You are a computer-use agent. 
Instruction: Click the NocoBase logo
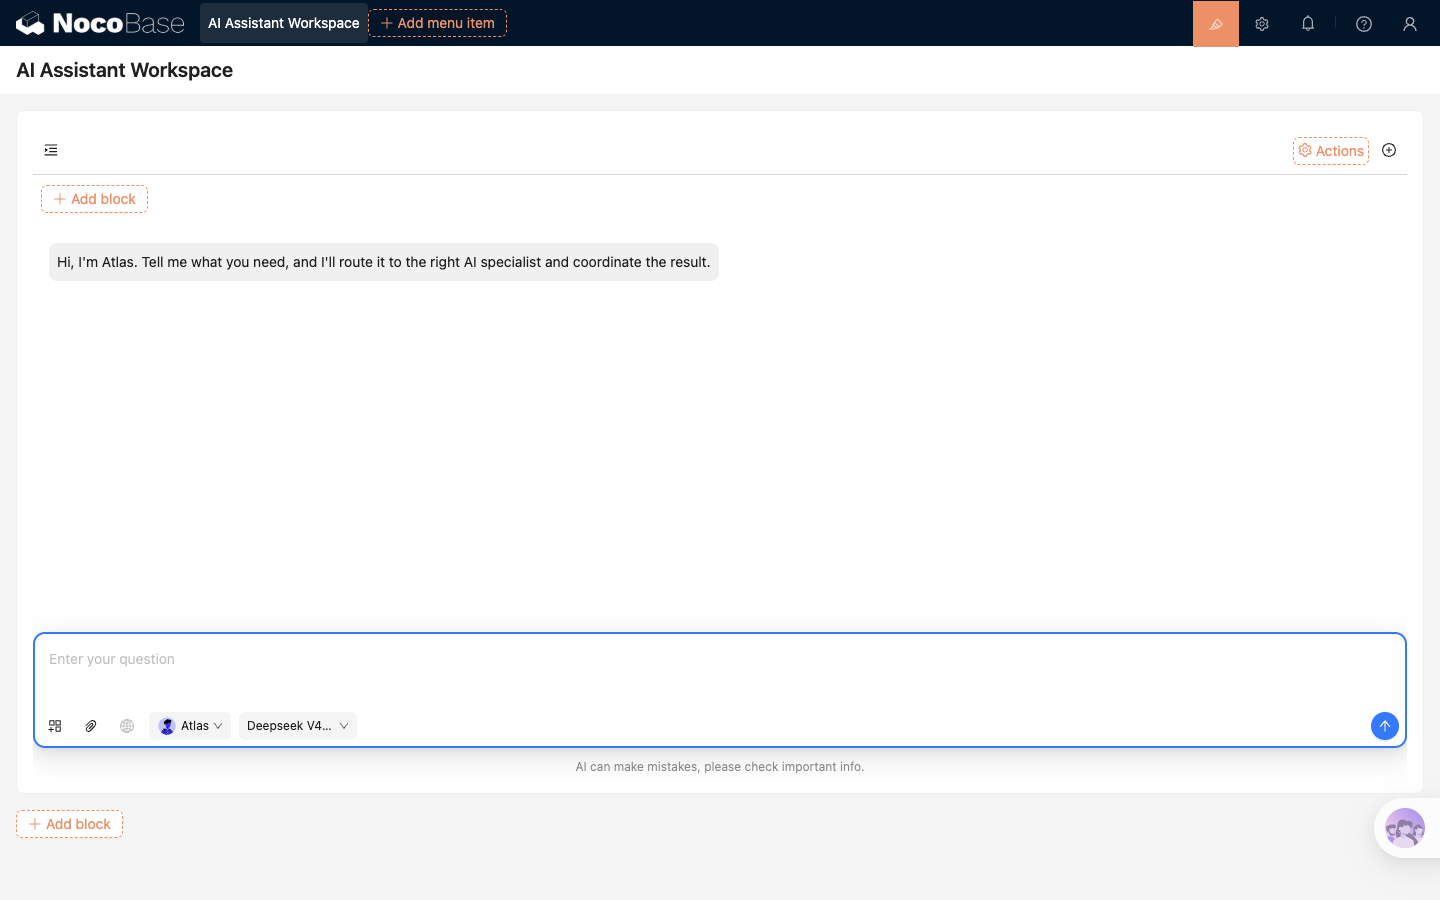coord(100,23)
